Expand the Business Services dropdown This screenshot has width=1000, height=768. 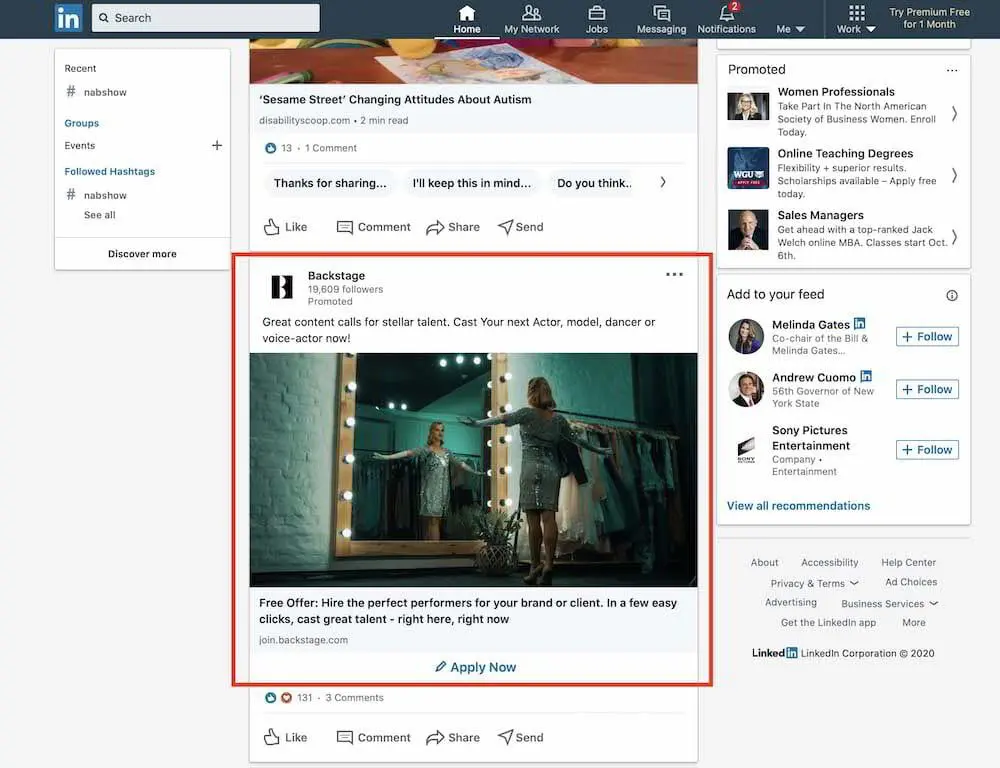889,603
